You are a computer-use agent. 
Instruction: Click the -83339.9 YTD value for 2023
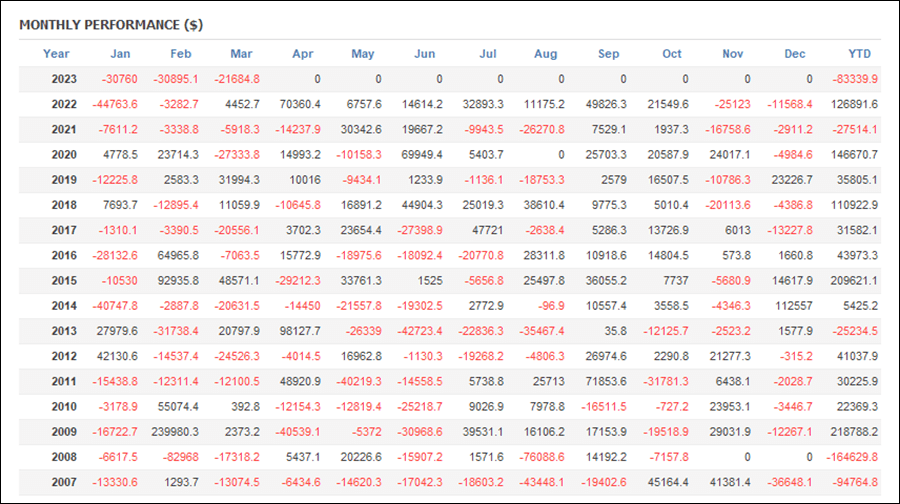tap(855, 79)
